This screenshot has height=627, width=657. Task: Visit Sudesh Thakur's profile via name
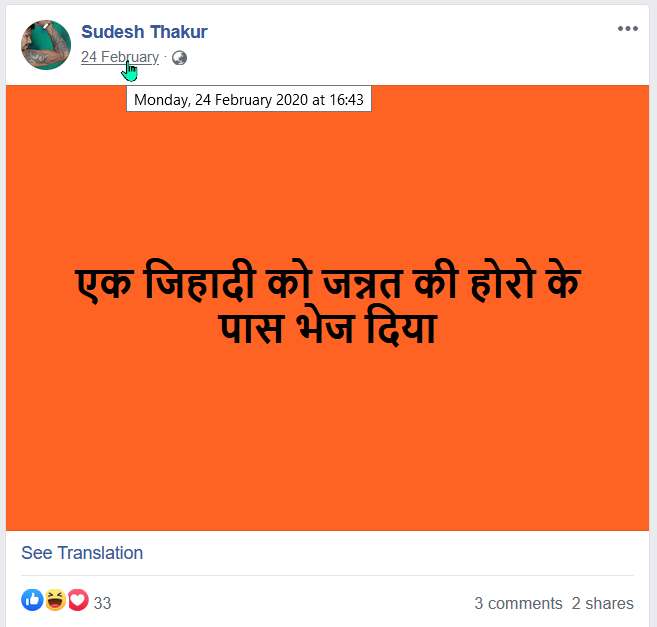[x=144, y=33]
